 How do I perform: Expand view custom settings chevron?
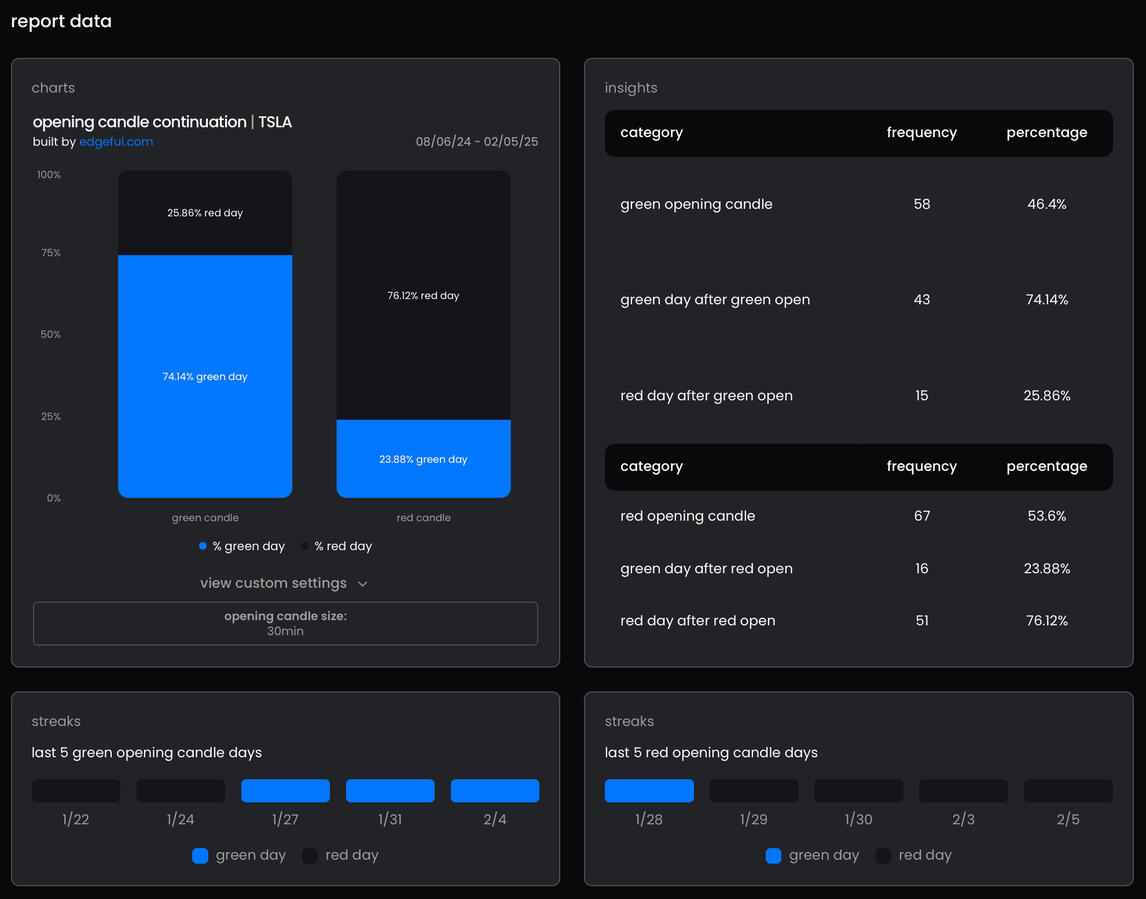(x=363, y=584)
